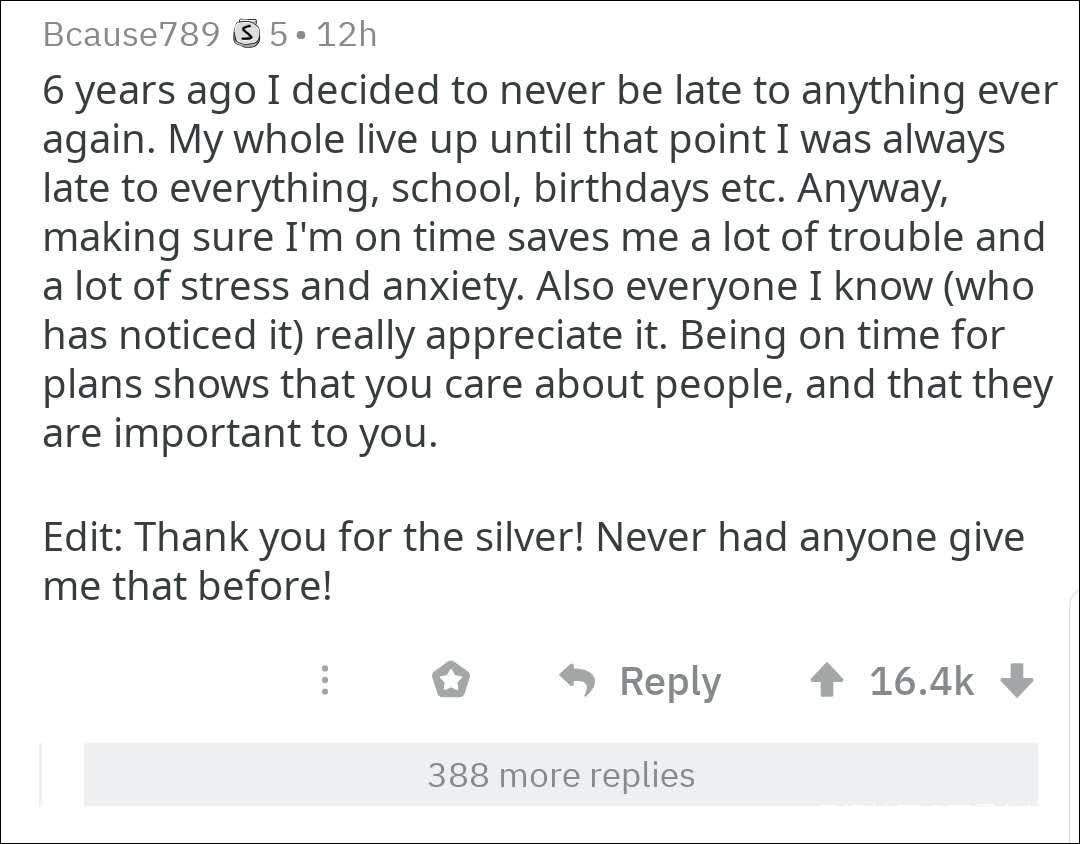The height and width of the screenshot is (844, 1080).
Task: Downvote the comment with the down arrow
Action: click(x=1017, y=681)
